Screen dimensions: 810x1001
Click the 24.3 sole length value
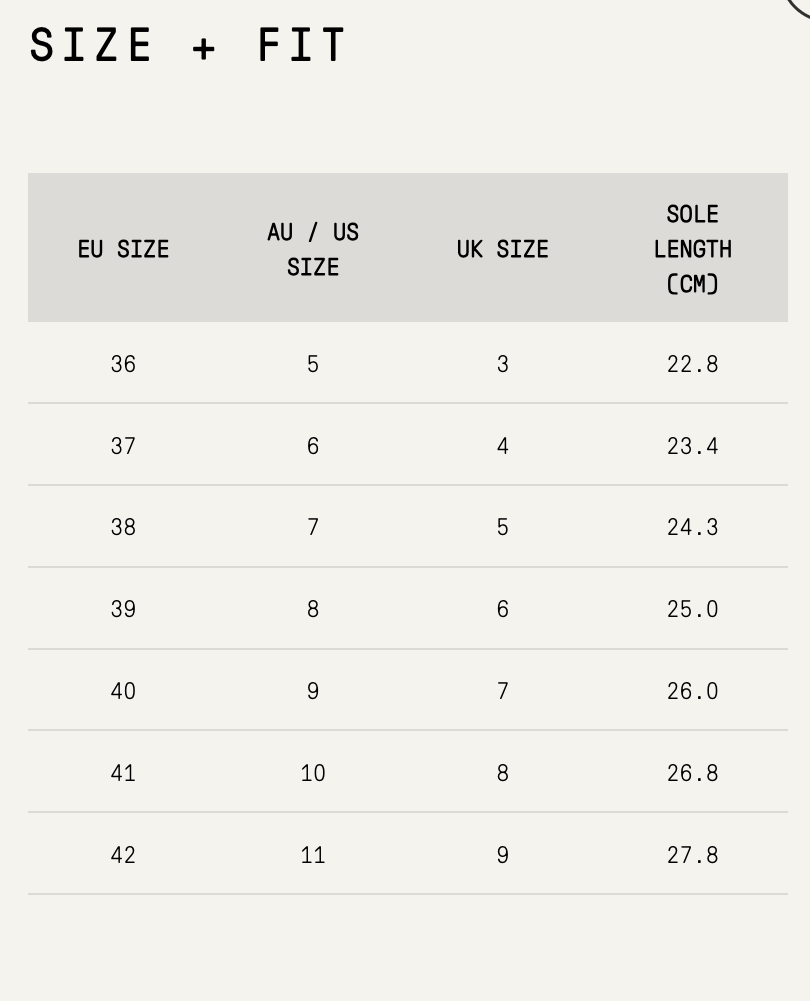pyautogui.click(x=693, y=527)
